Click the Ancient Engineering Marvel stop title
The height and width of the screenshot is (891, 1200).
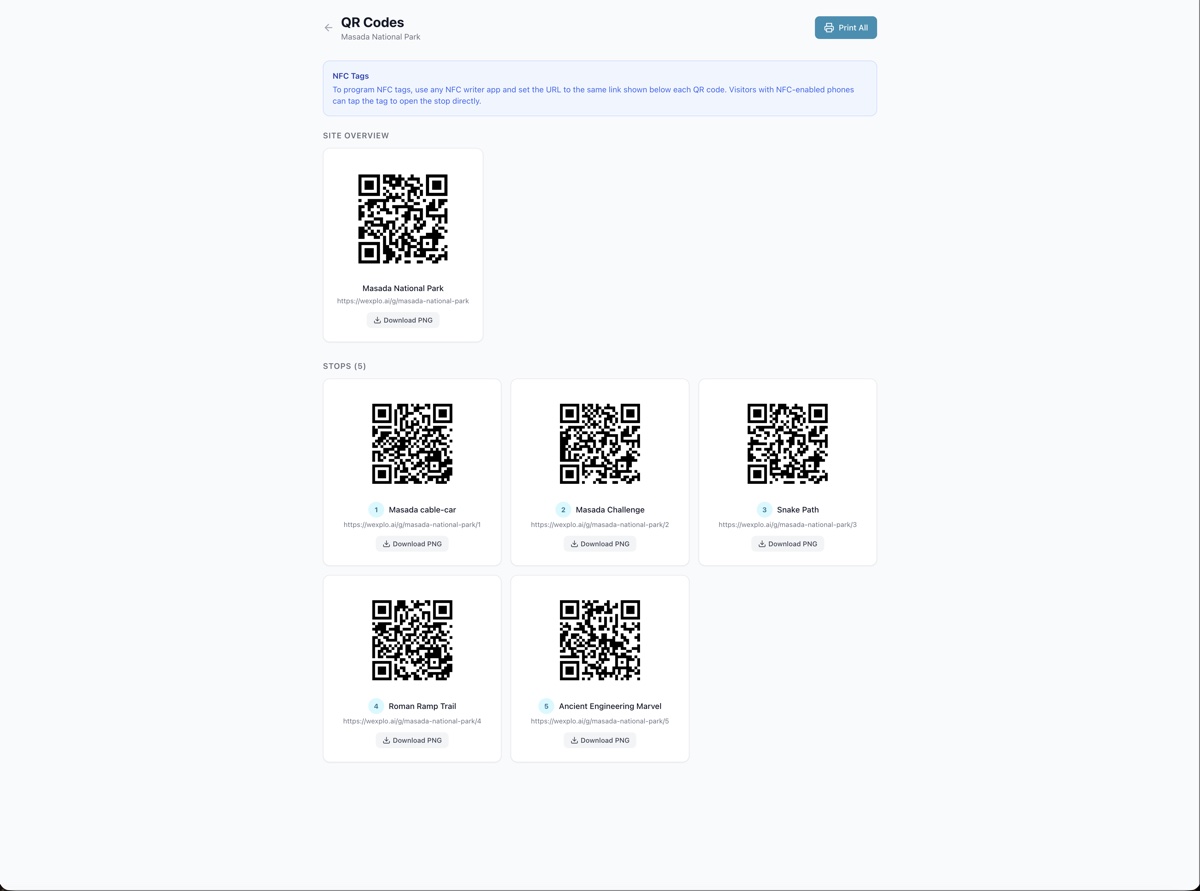[610, 706]
